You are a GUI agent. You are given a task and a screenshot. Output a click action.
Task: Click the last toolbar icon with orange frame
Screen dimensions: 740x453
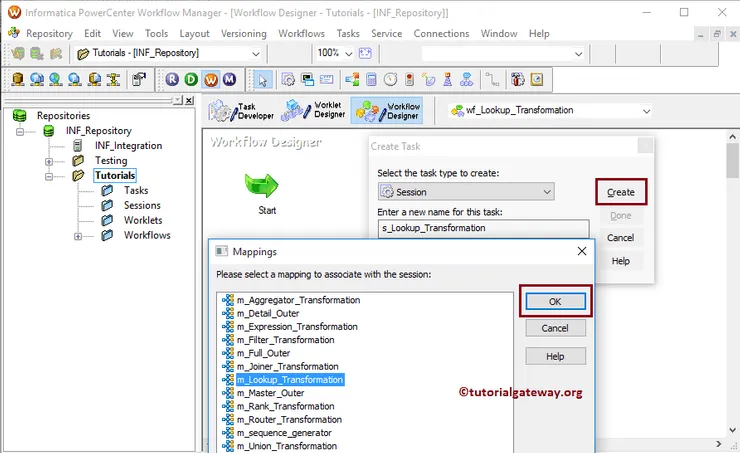(537, 79)
